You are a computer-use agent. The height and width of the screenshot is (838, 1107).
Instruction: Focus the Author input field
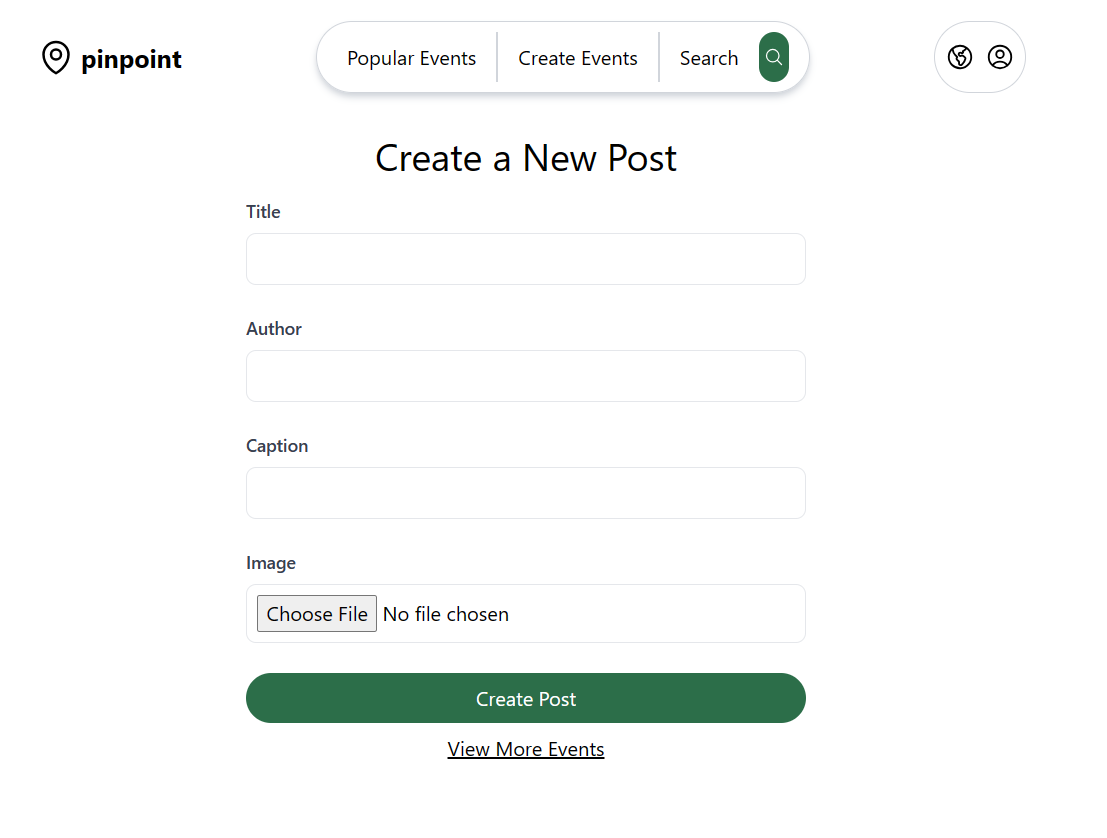point(526,376)
